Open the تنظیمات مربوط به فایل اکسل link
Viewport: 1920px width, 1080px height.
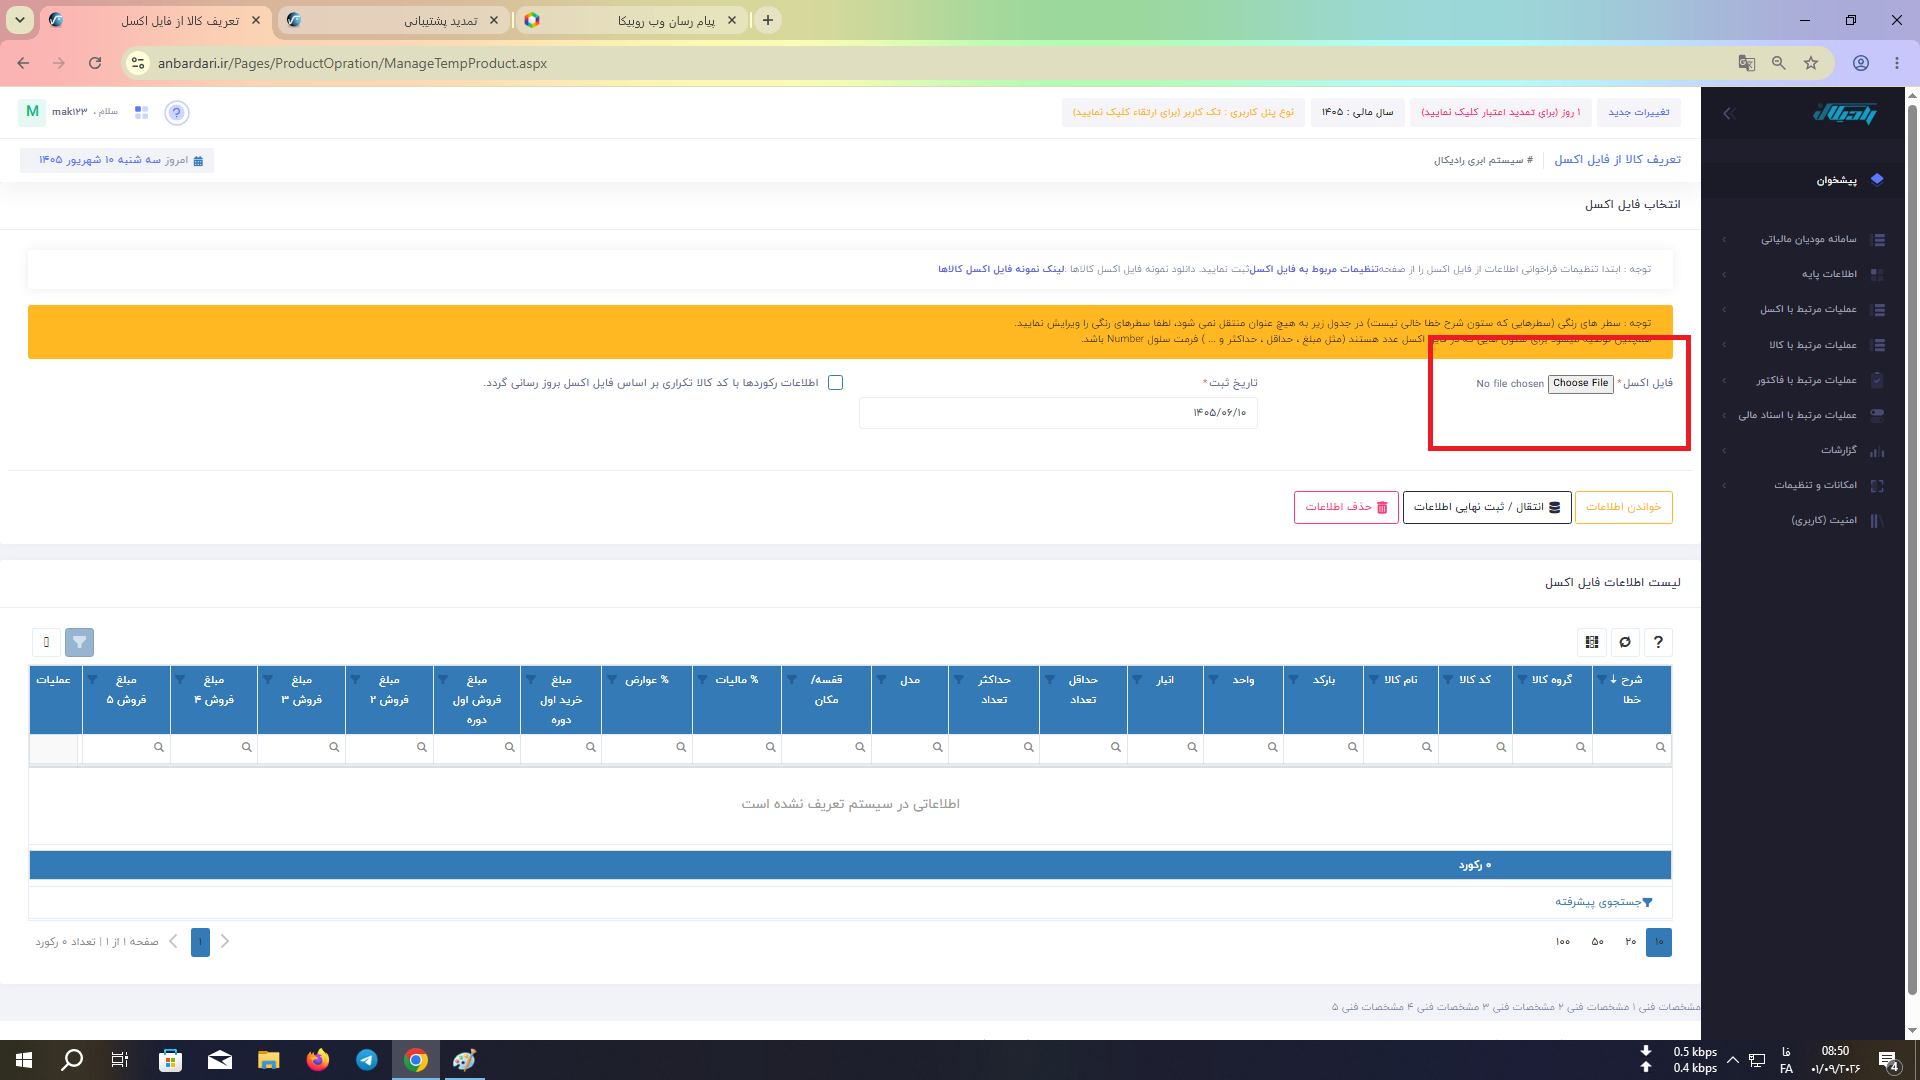[x=1313, y=269]
